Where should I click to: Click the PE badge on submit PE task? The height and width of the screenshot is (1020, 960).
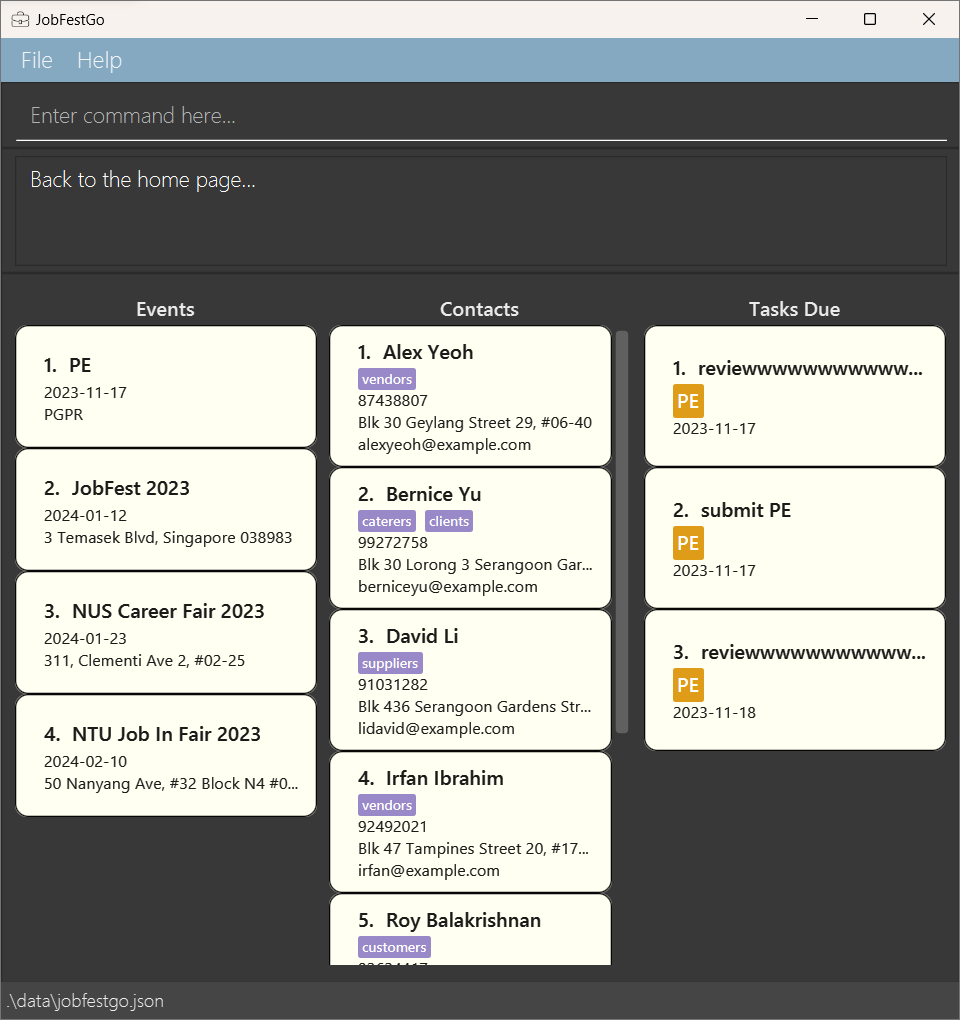688,543
